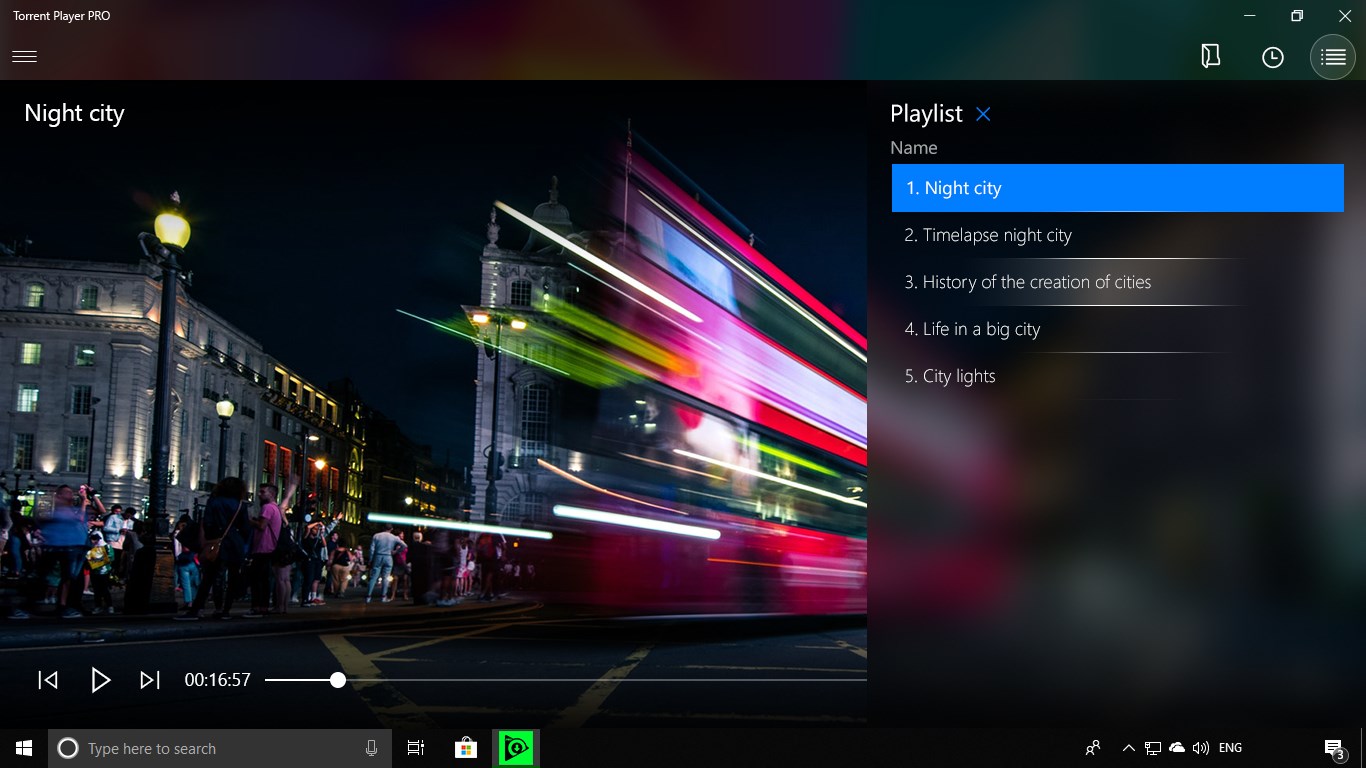The height and width of the screenshot is (768, 1366).
Task: Mute audio via the volume icon
Action: tap(1199, 748)
